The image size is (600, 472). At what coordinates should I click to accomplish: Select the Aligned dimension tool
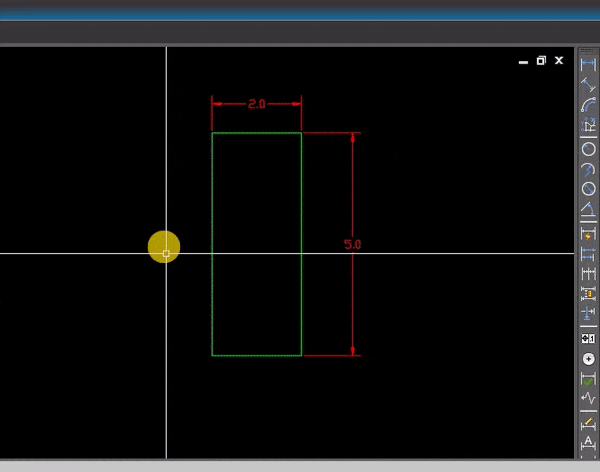click(588, 84)
